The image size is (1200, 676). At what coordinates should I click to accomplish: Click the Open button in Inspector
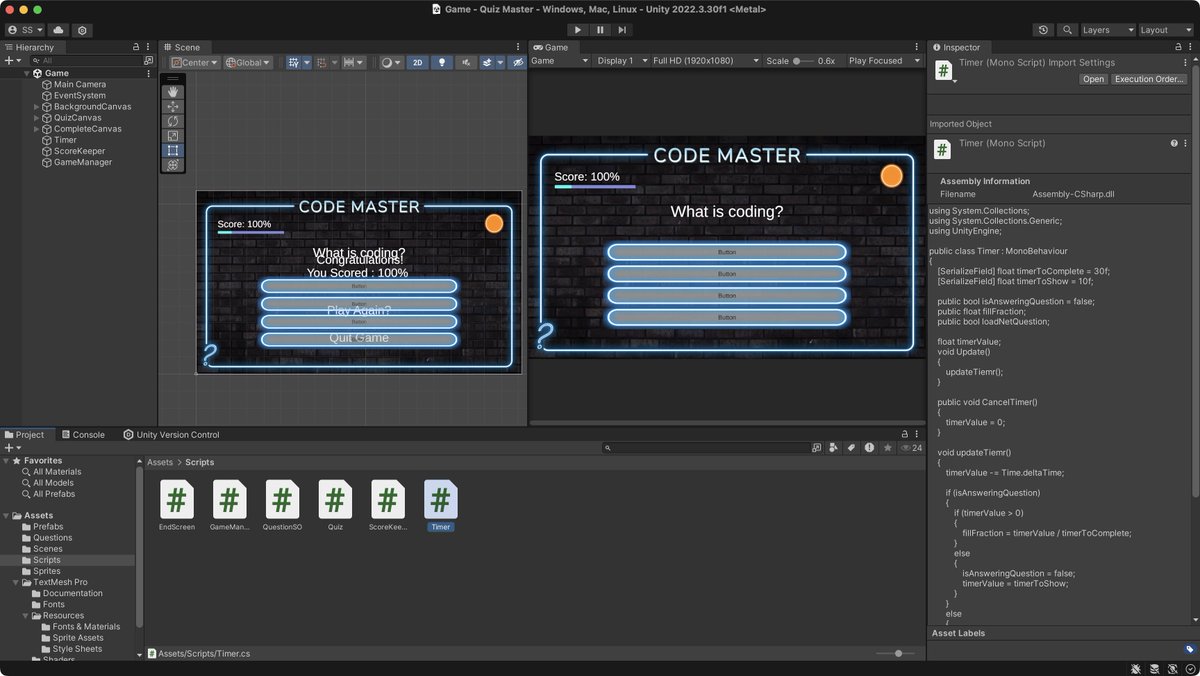(1093, 79)
